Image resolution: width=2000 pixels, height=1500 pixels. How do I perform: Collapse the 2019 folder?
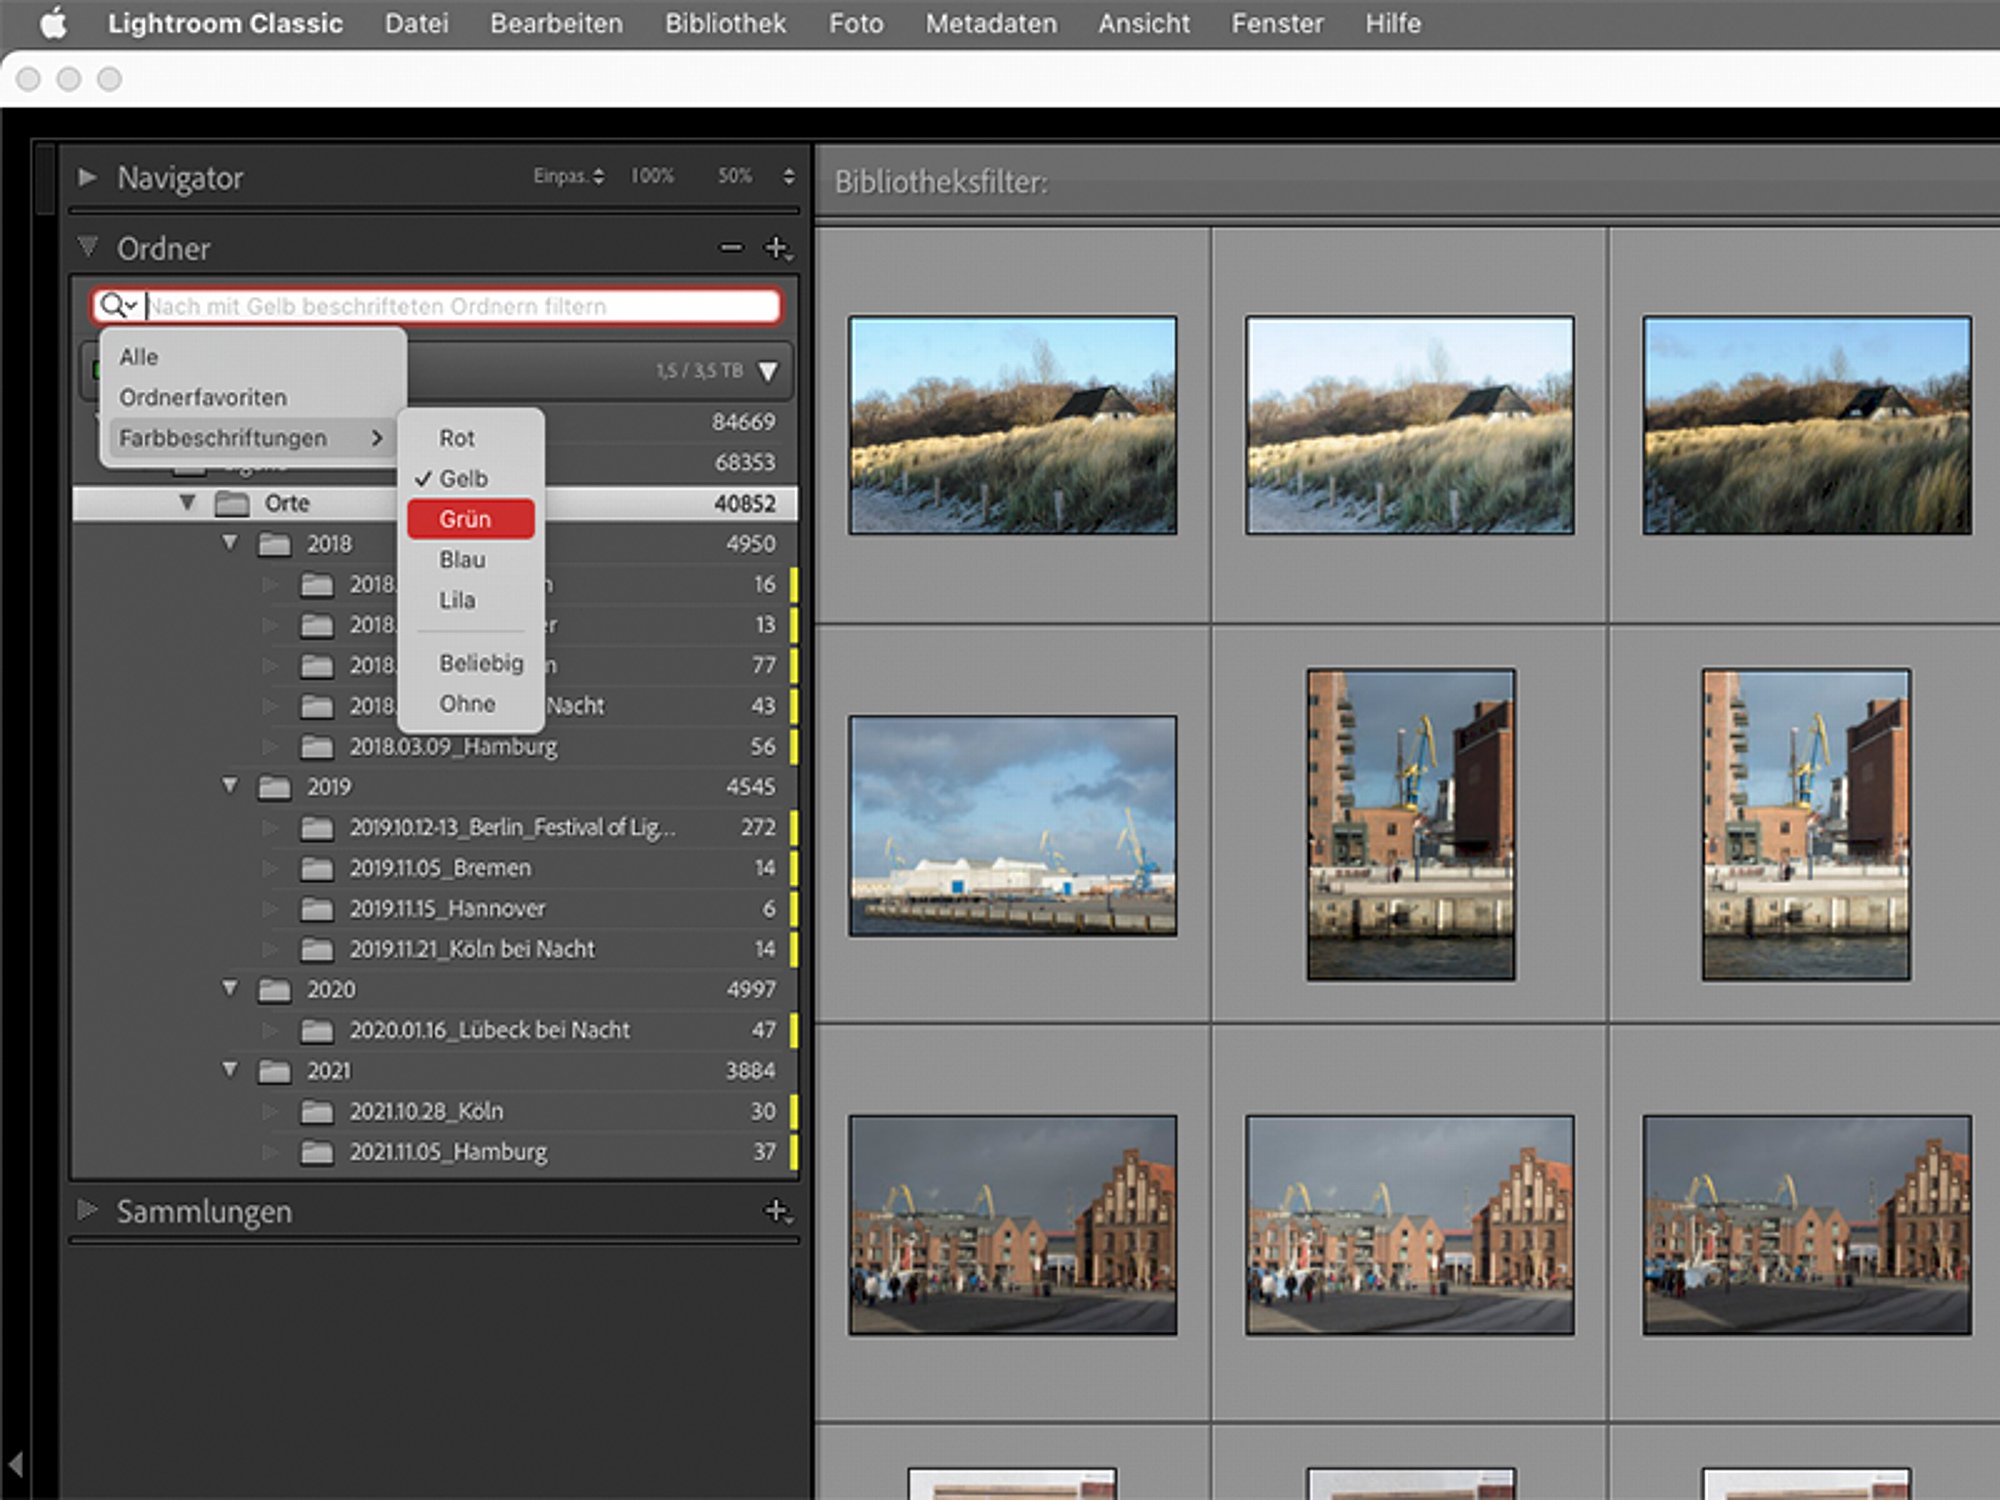click(230, 785)
